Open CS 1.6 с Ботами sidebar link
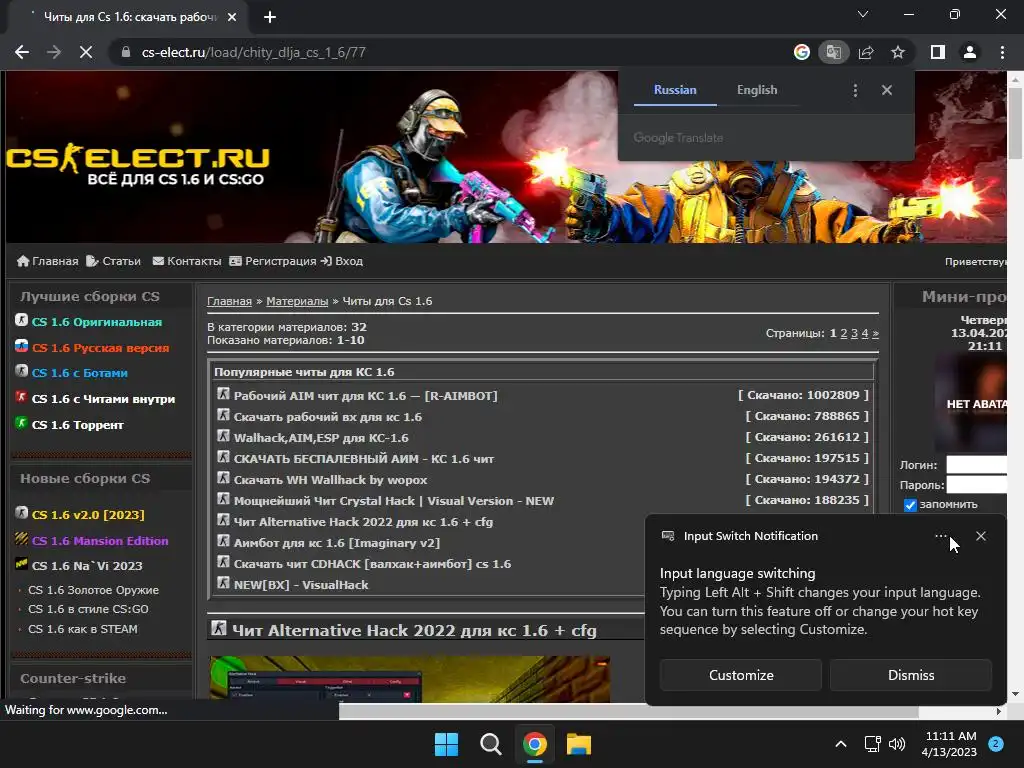1024x768 pixels. pyautogui.click(x=80, y=373)
